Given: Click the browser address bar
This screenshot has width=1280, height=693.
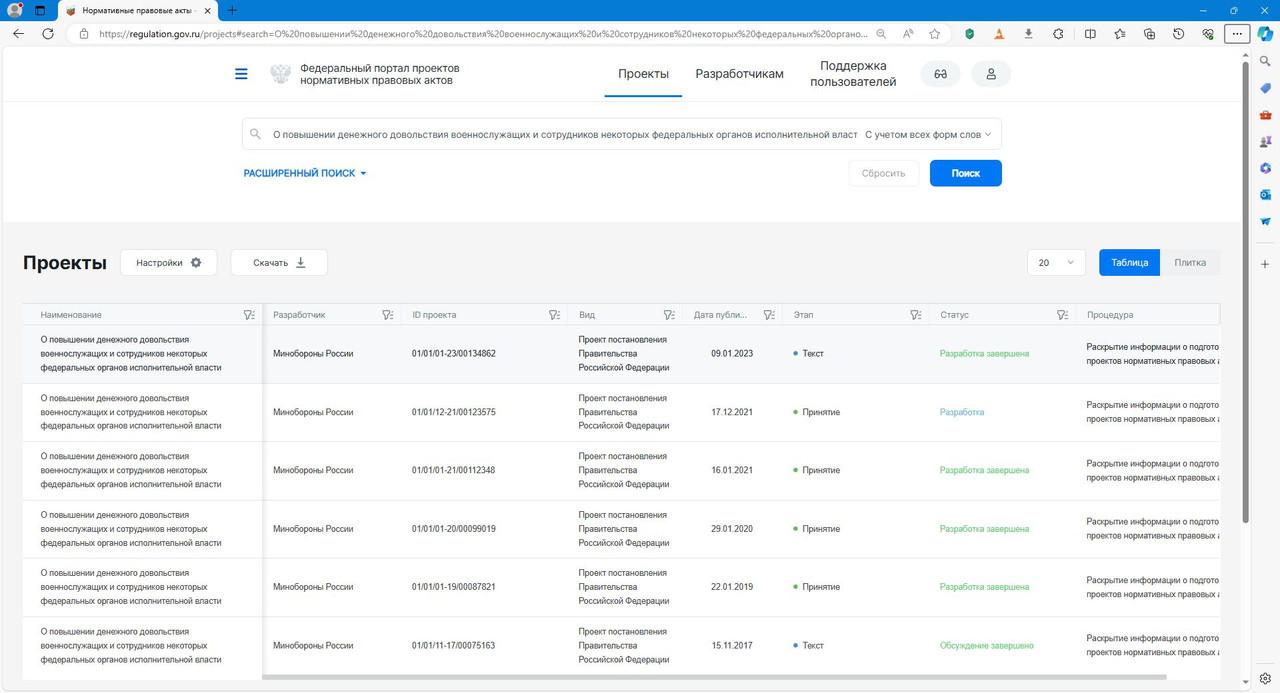Looking at the screenshot, I should (x=483, y=33).
